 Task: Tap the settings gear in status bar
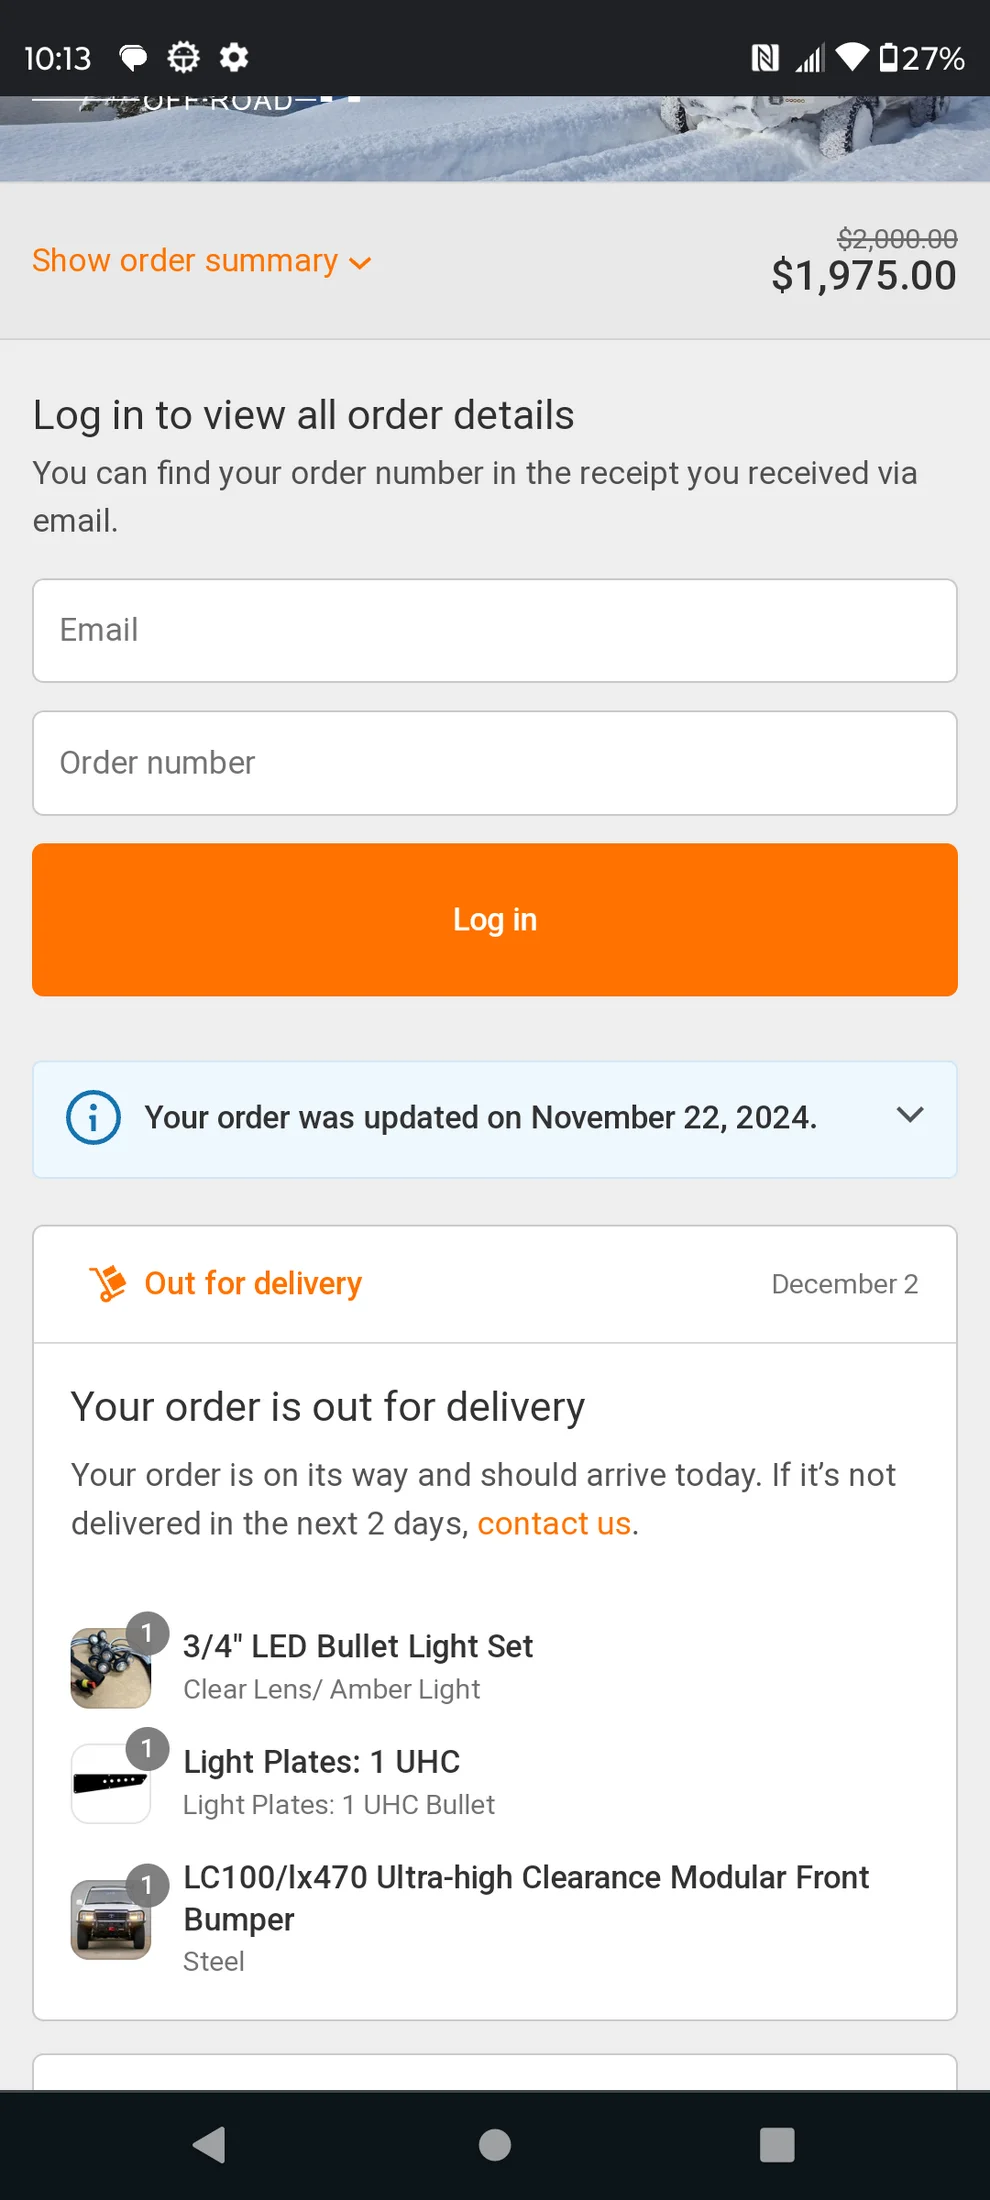click(x=234, y=57)
